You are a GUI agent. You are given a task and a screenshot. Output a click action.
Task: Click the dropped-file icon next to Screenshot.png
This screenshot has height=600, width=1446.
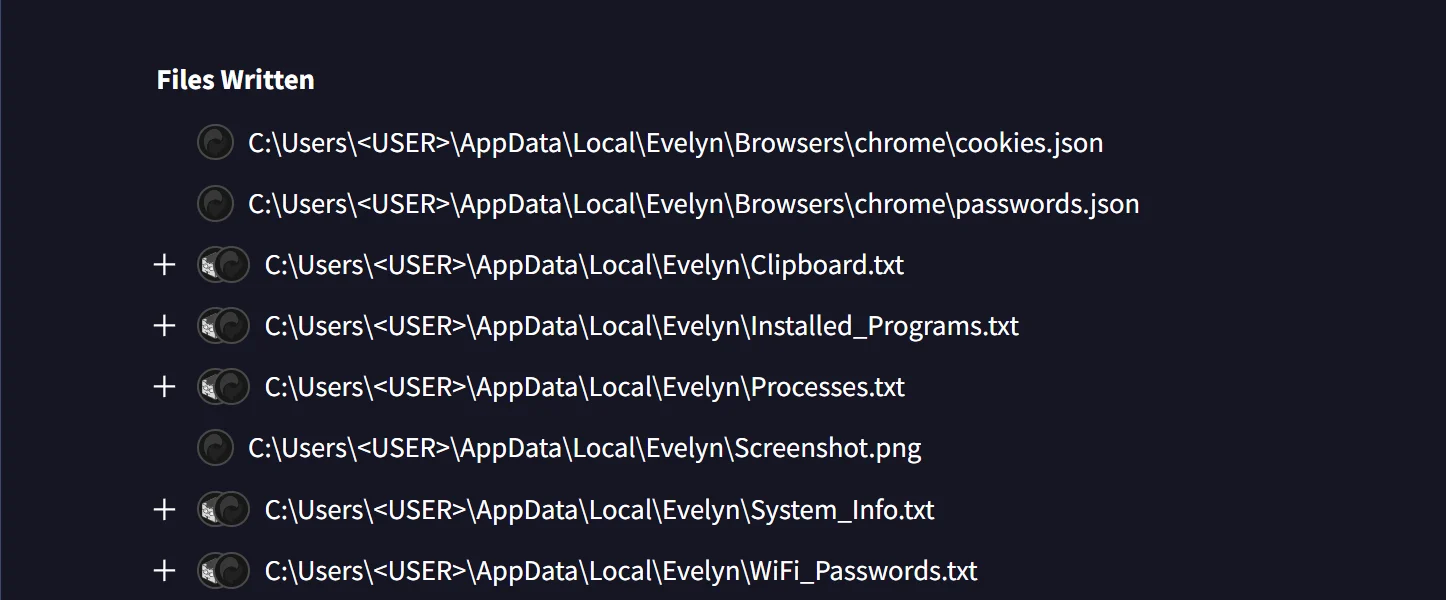coord(215,448)
